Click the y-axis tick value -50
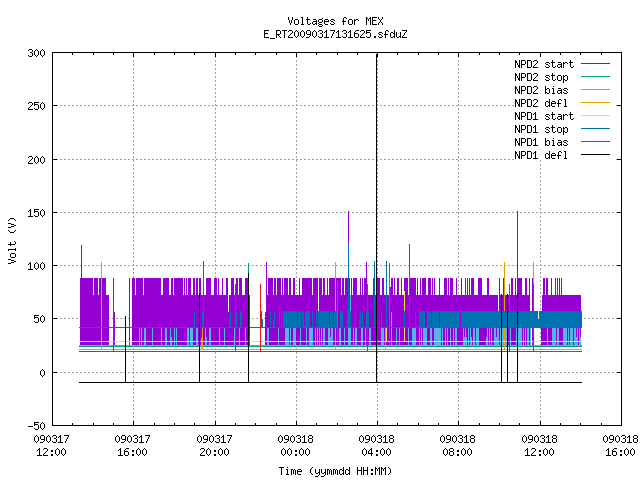Viewport: 640px width, 480px height. pyautogui.click(x=36, y=426)
